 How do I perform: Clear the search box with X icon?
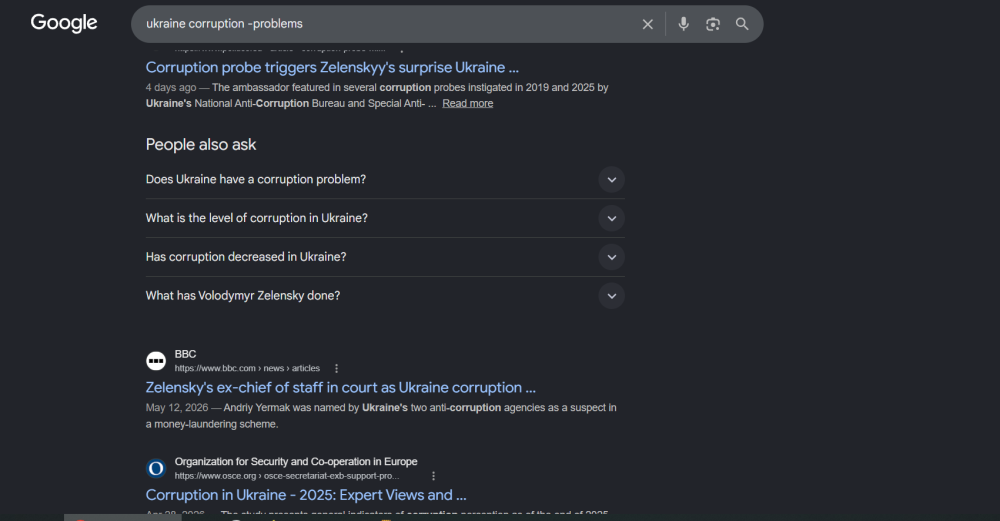(x=647, y=24)
